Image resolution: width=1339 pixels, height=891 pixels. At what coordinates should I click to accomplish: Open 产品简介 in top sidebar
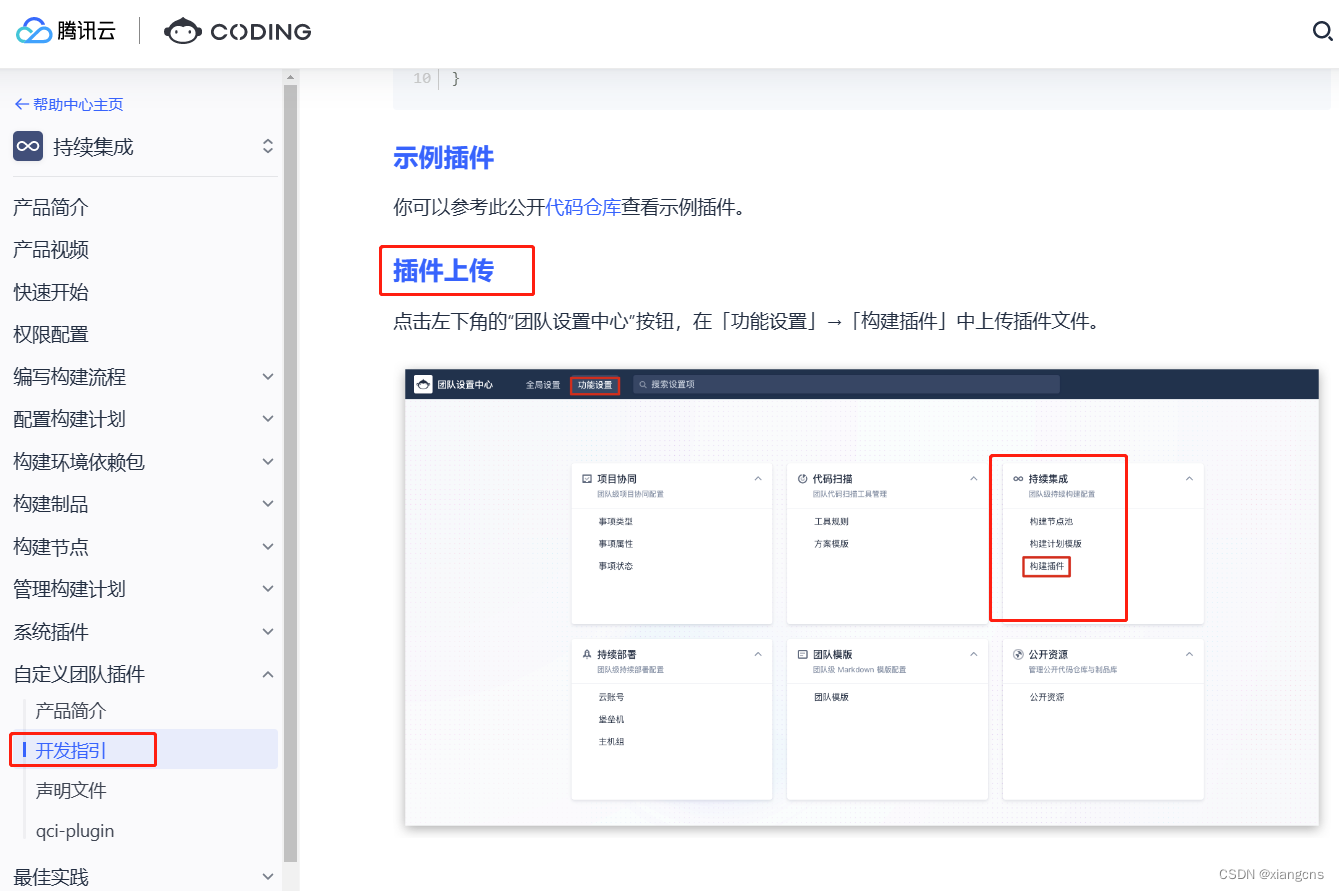click(51, 207)
